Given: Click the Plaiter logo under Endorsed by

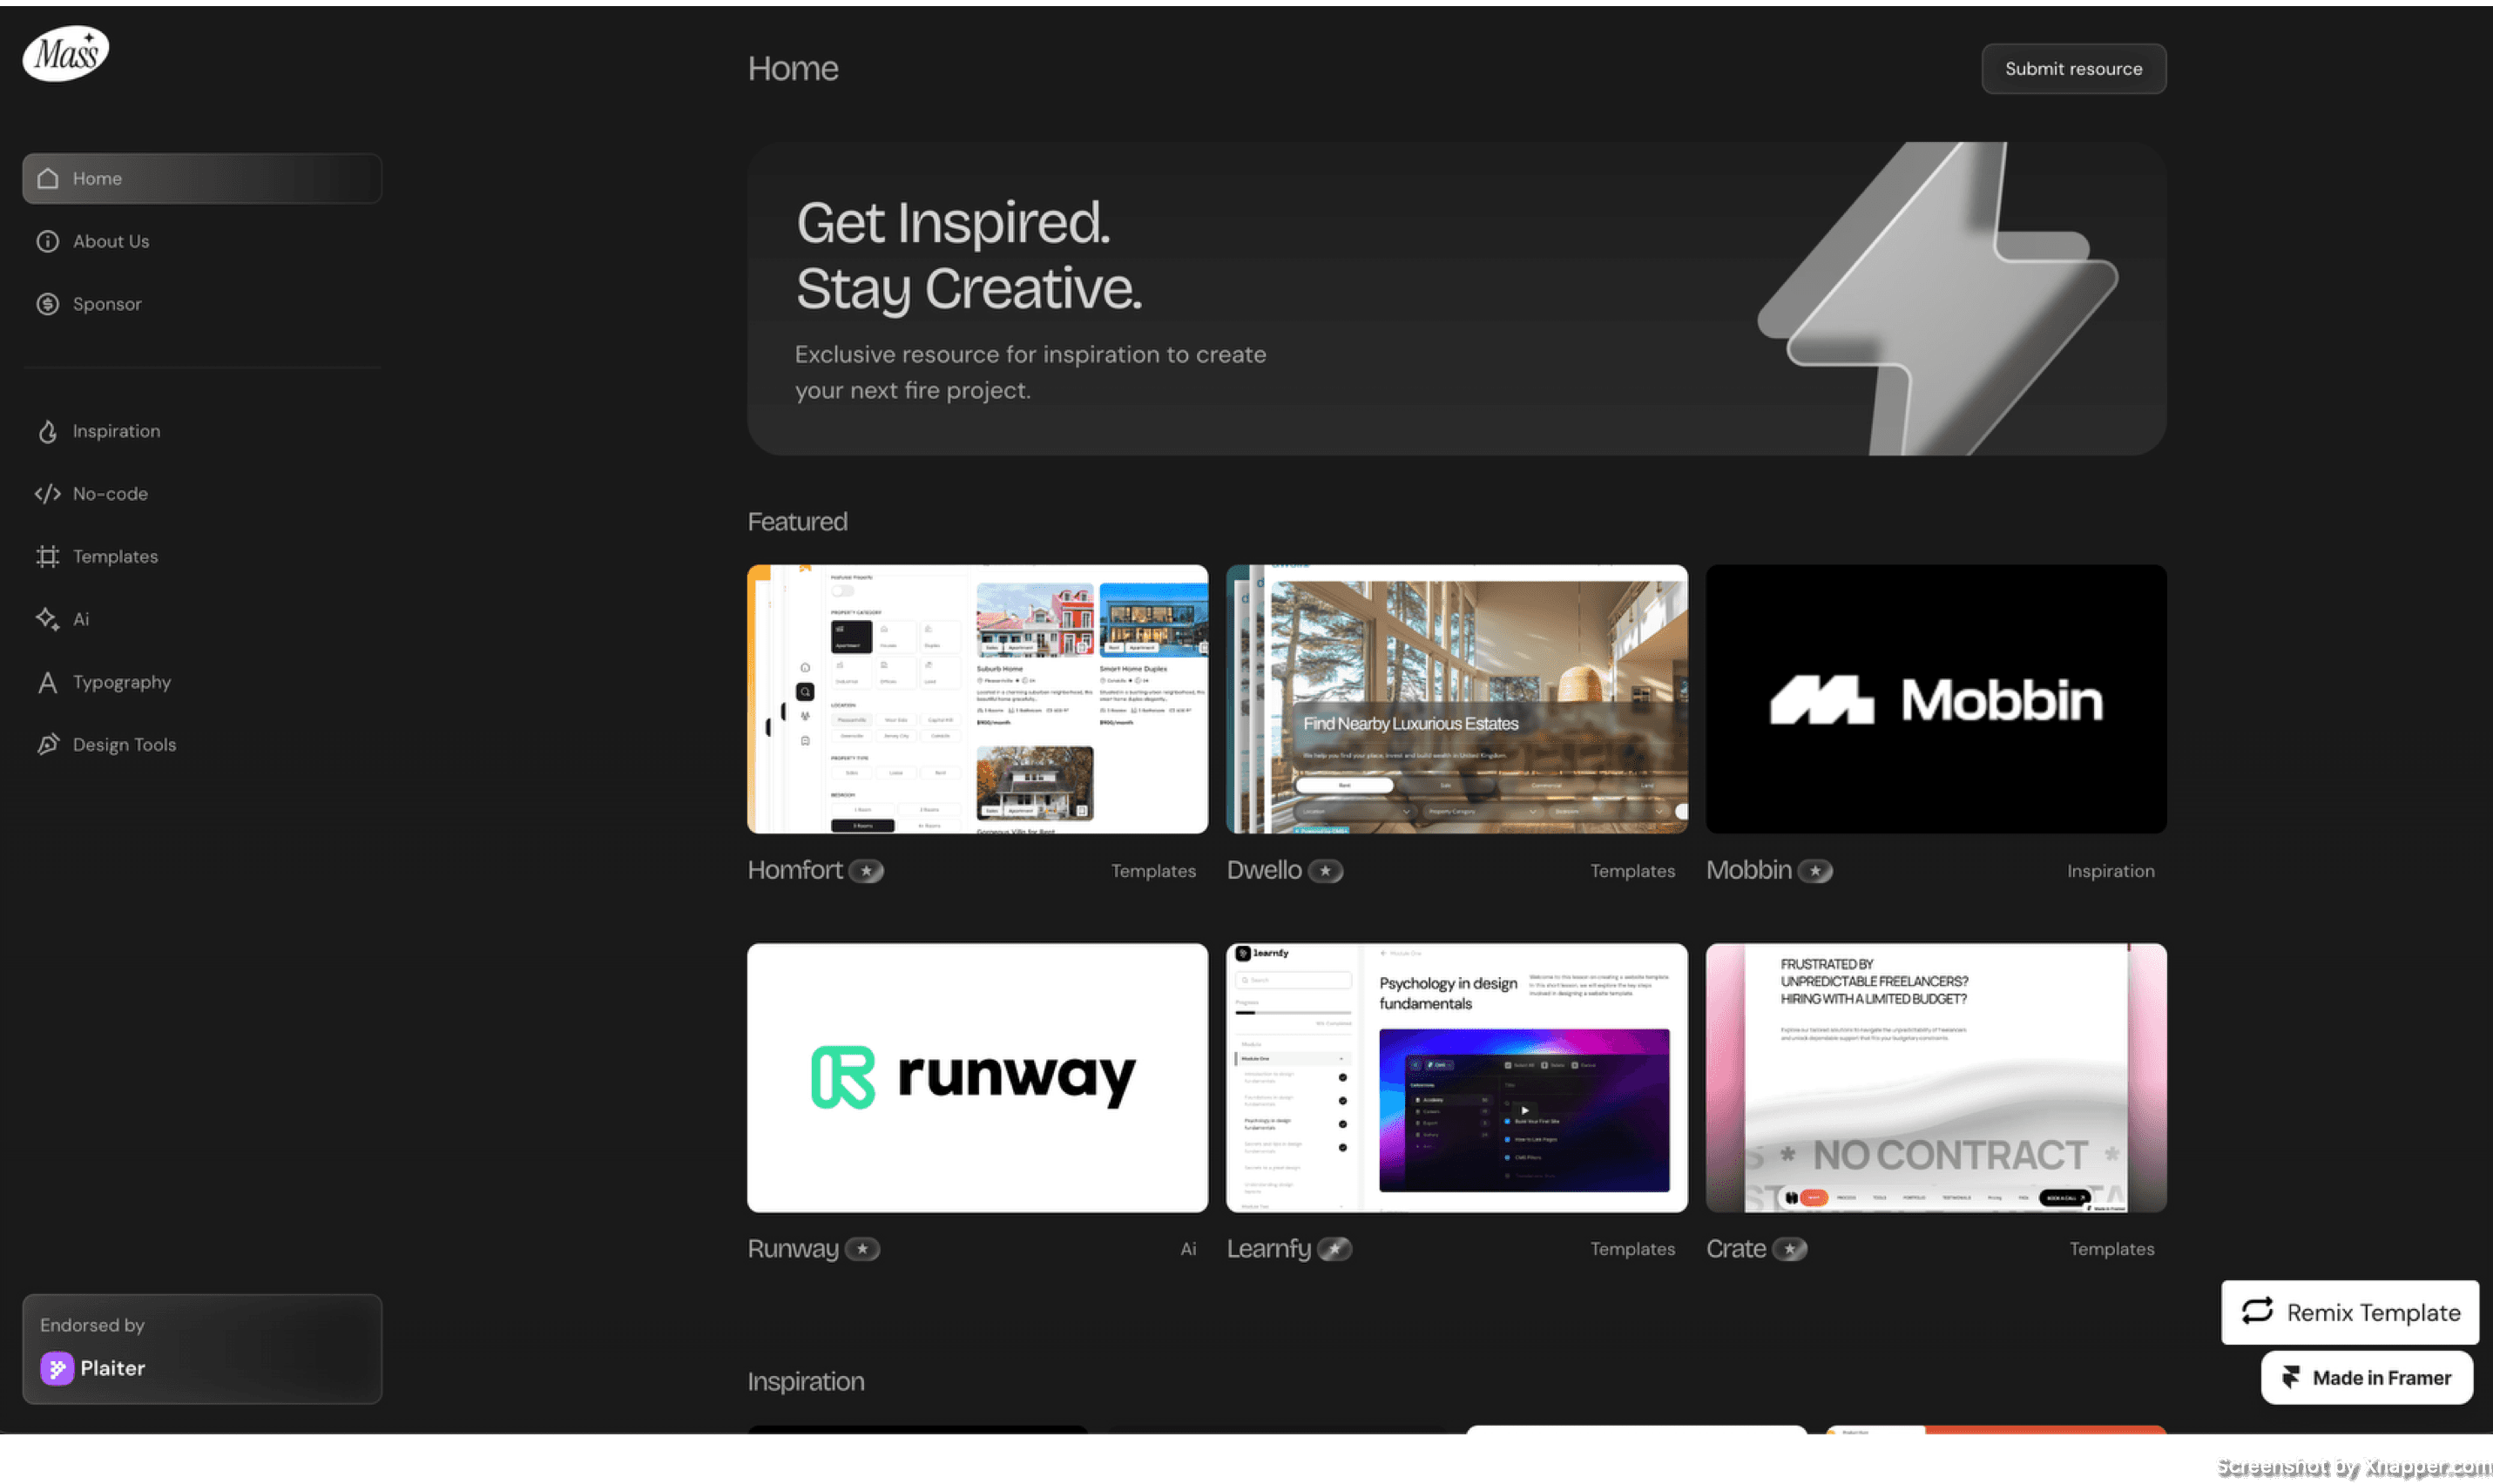Looking at the screenshot, I should pyautogui.click(x=57, y=1367).
